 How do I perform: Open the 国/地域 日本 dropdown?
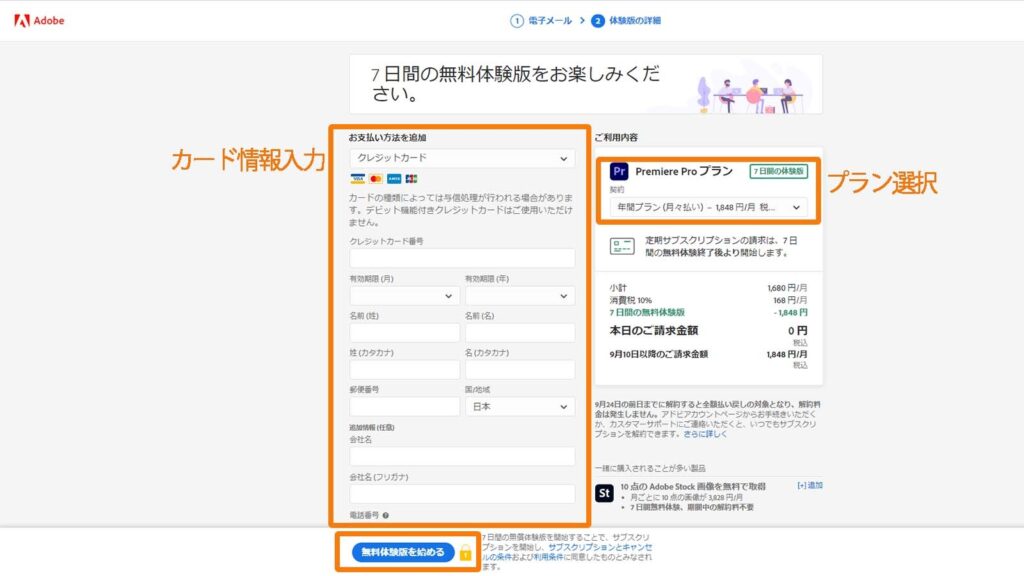click(520, 406)
